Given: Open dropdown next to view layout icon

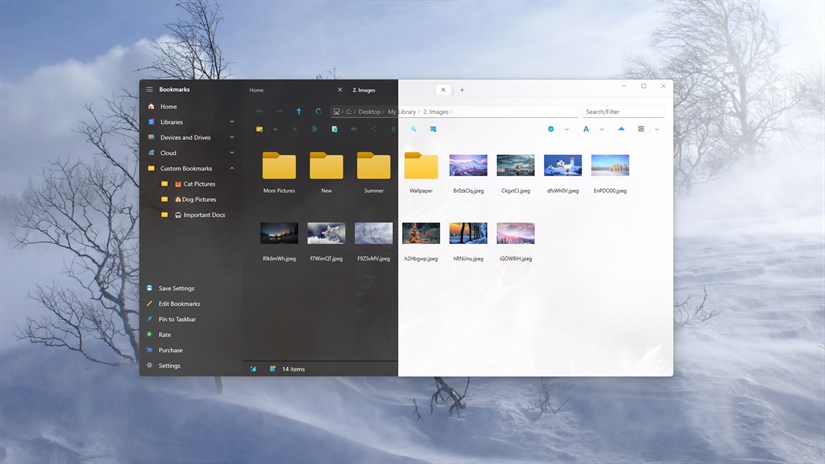Looking at the screenshot, I should pyautogui.click(x=657, y=129).
